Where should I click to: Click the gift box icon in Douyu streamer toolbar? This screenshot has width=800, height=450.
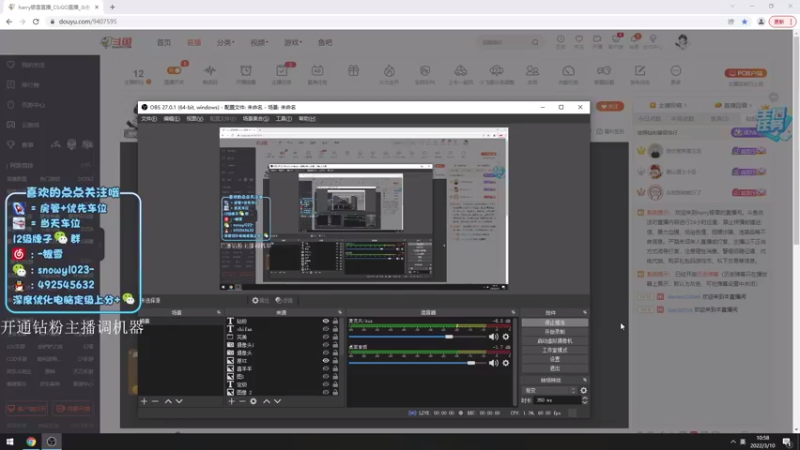[353, 70]
